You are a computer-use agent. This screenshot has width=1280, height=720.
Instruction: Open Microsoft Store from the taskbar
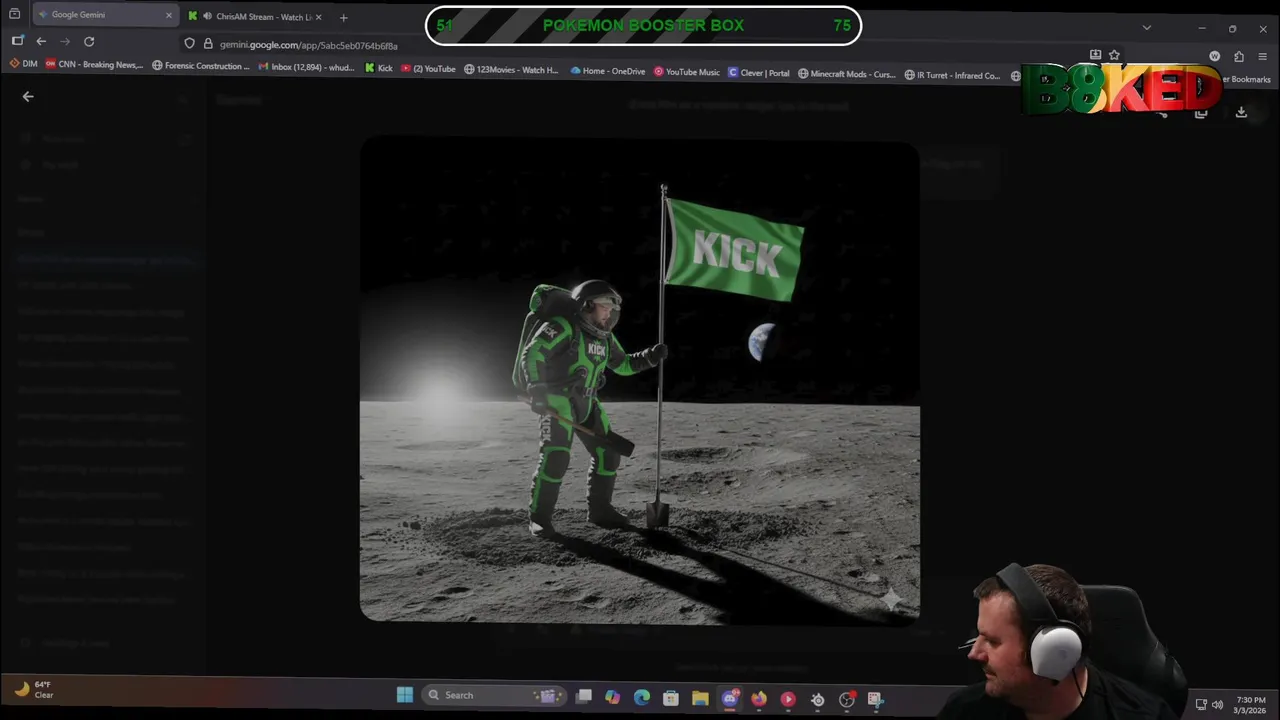(x=671, y=698)
